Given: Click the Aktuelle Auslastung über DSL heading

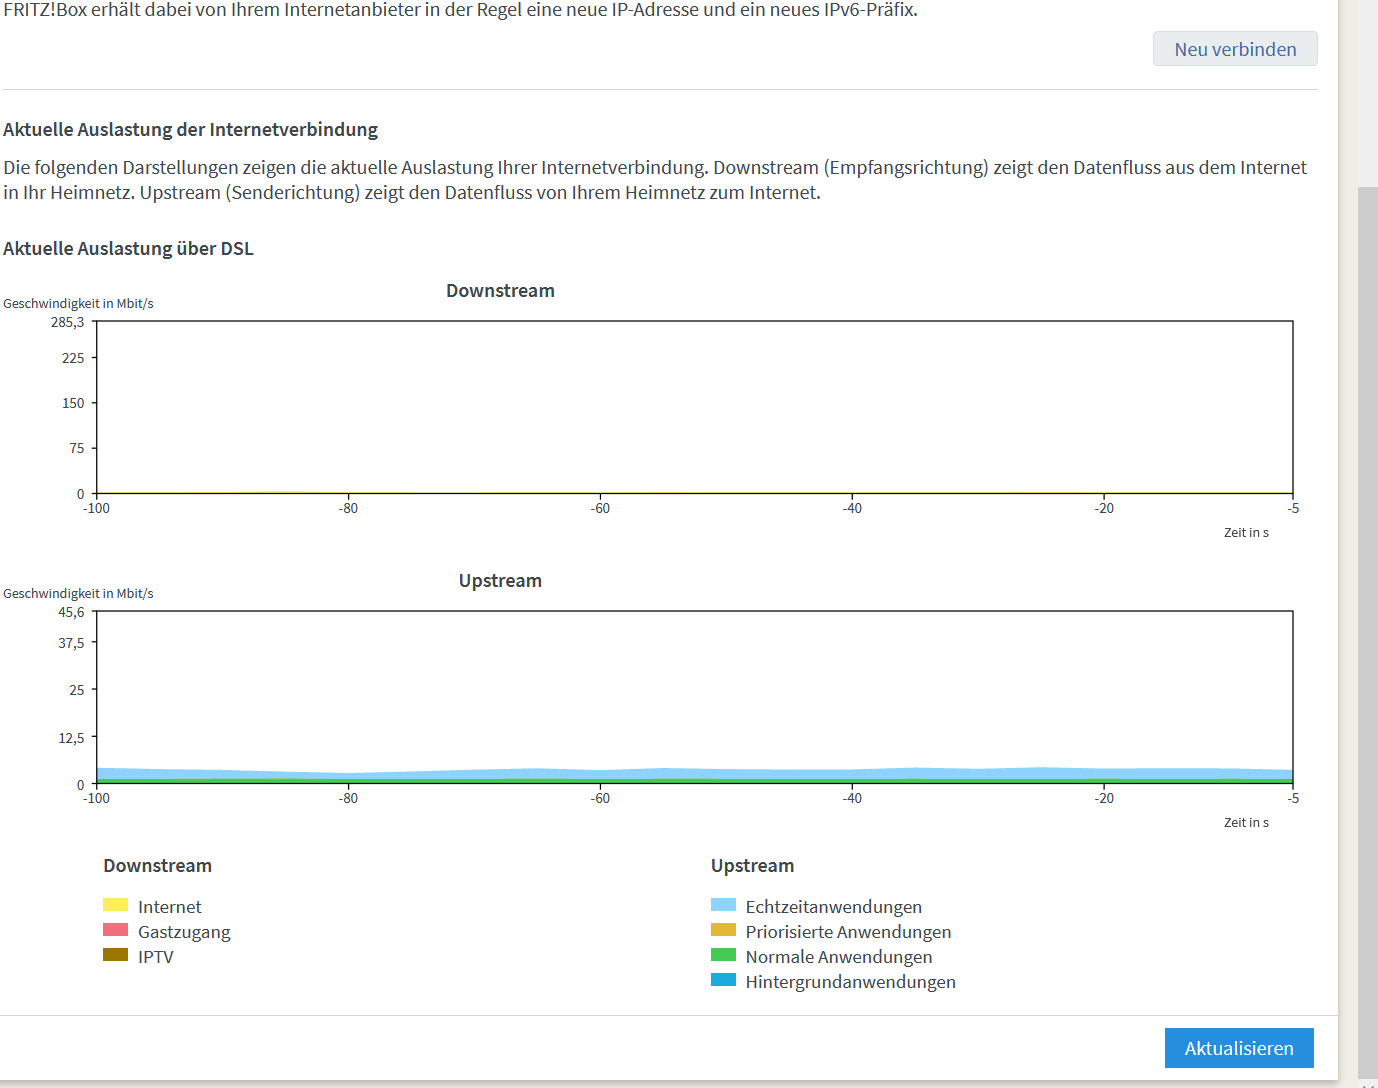Looking at the screenshot, I should coord(128,249).
